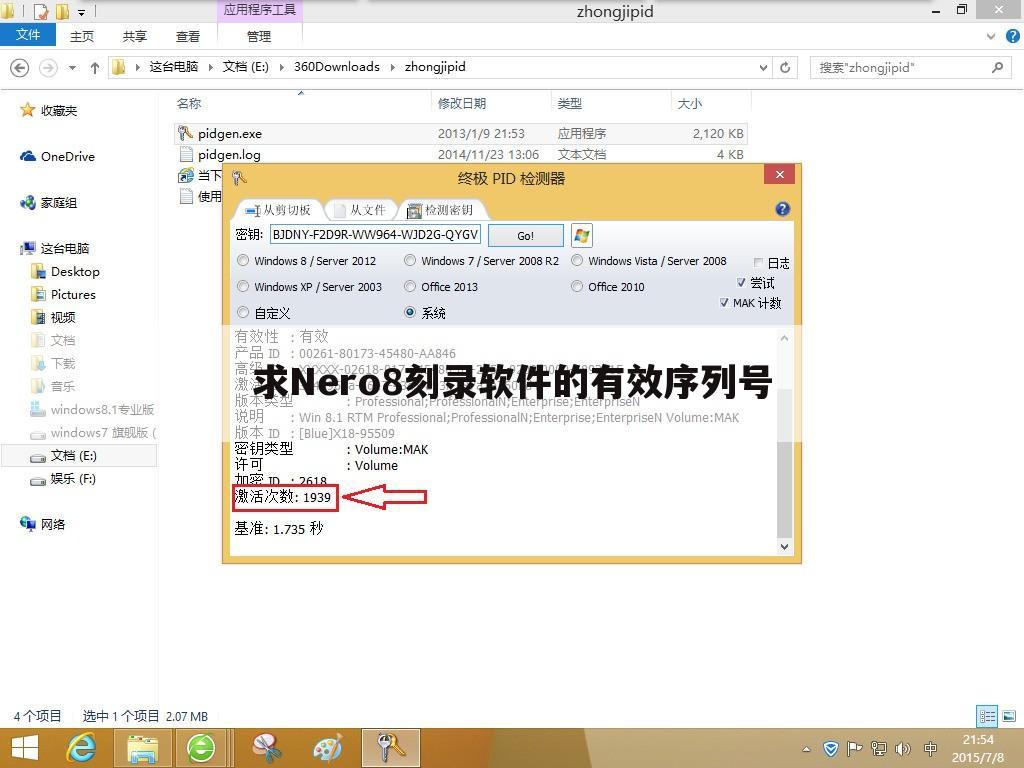Open Quick Access Toolbar customize dropdown
This screenshot has width=1024, height=768.
[81, 12]
